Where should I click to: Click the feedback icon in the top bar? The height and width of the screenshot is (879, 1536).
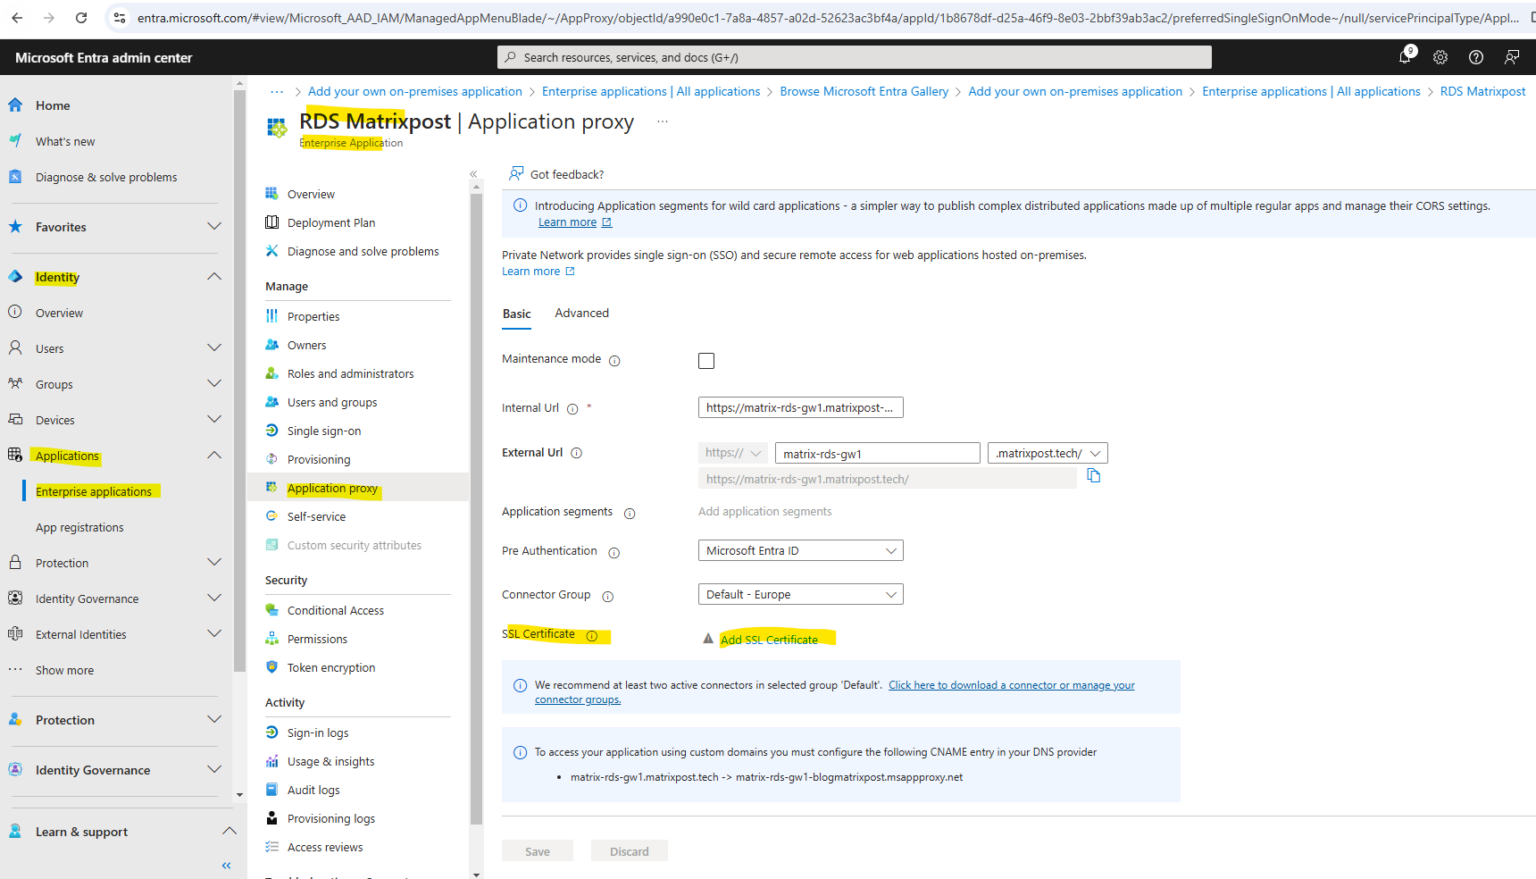[1511, 57]
